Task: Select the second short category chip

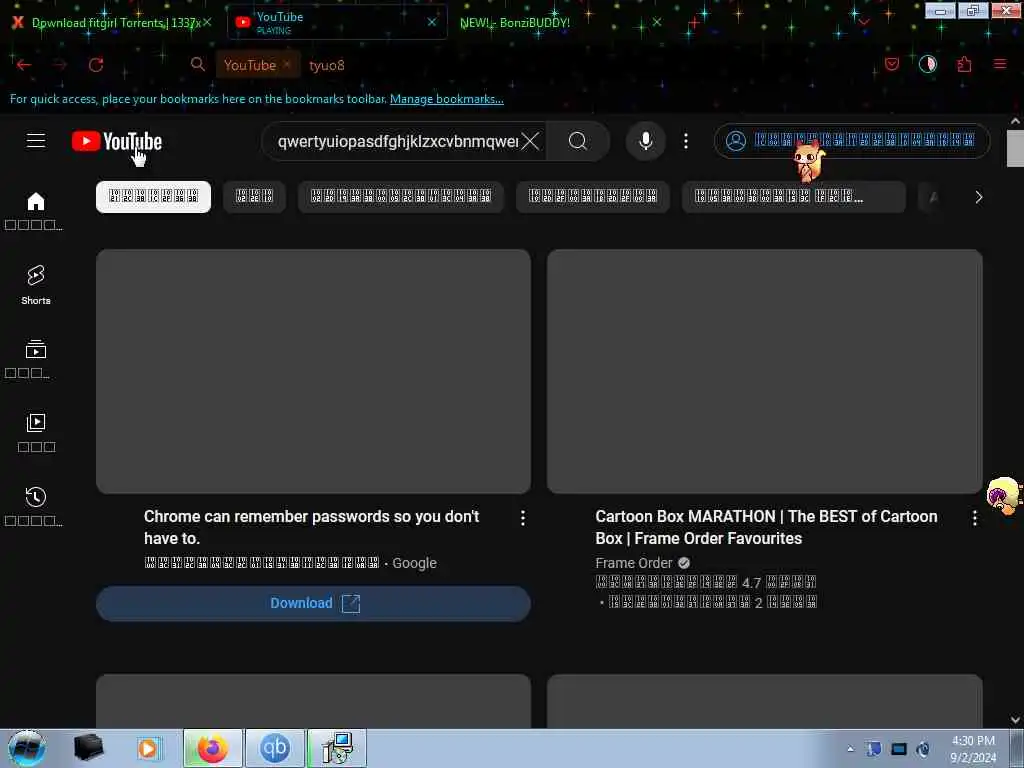Action: 254,197
